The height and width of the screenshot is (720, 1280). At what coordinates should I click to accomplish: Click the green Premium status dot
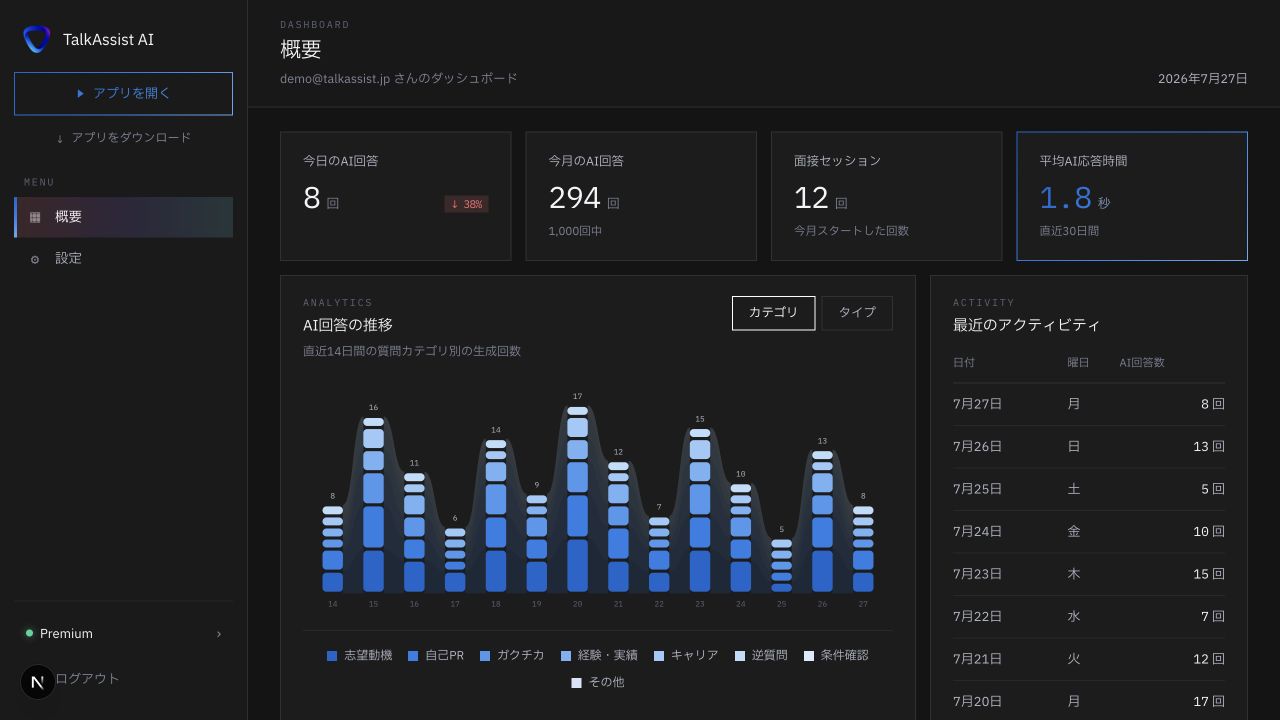click(29, 633)
